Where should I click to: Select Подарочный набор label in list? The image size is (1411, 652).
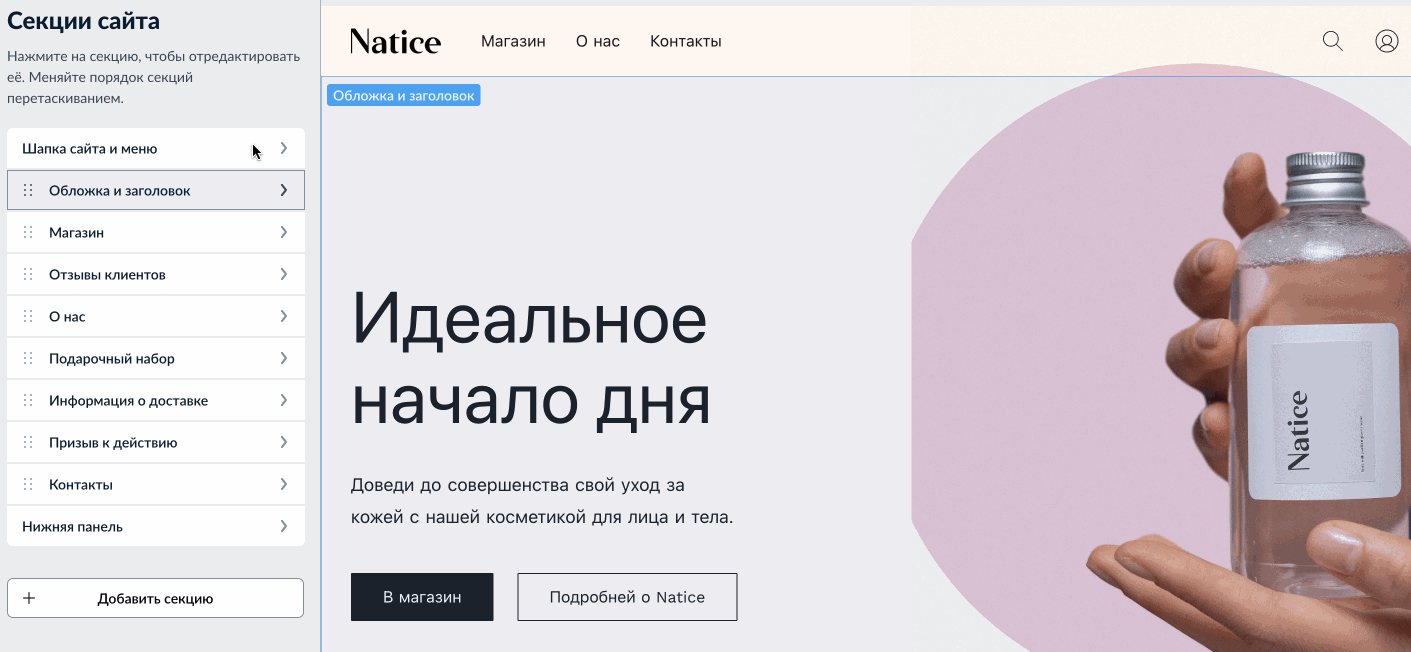(x=112, y=359)
